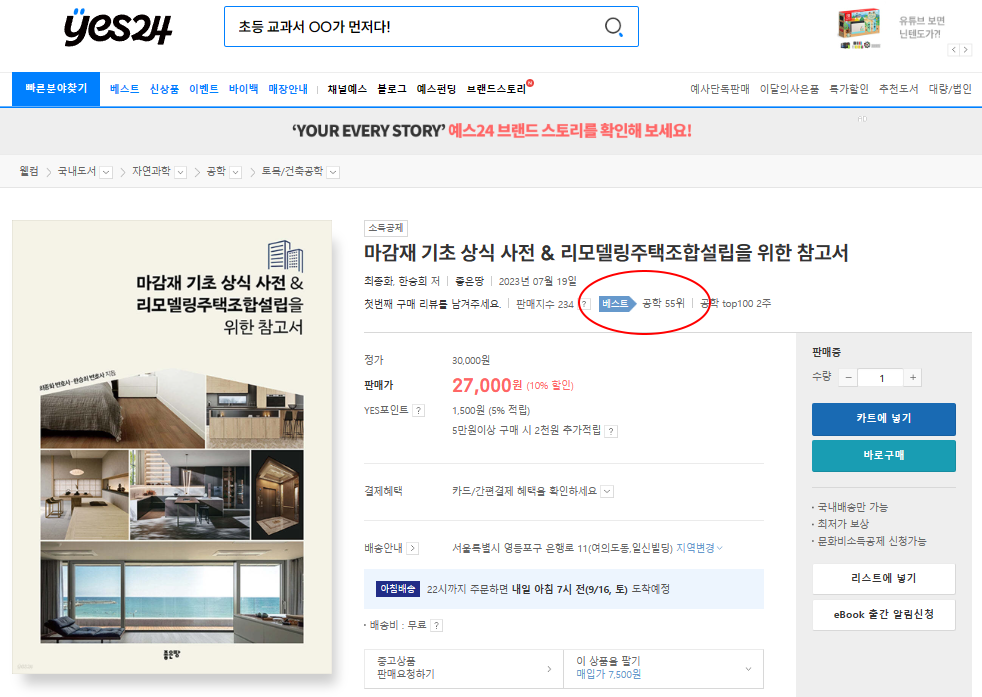Click 리스트에 넣기 button
The image size is (982, 697).
pyautogui.click(x=884, y=579)
